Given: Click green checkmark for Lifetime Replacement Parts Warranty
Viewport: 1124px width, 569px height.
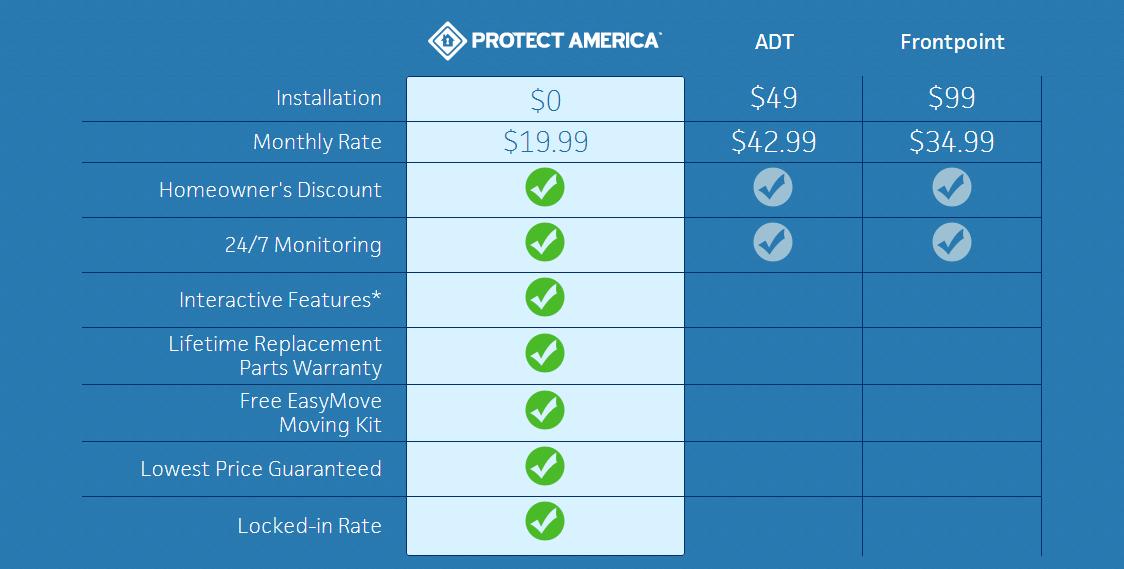Looking at the screenshot, I should pyautogui.click(x=545, y=353).
